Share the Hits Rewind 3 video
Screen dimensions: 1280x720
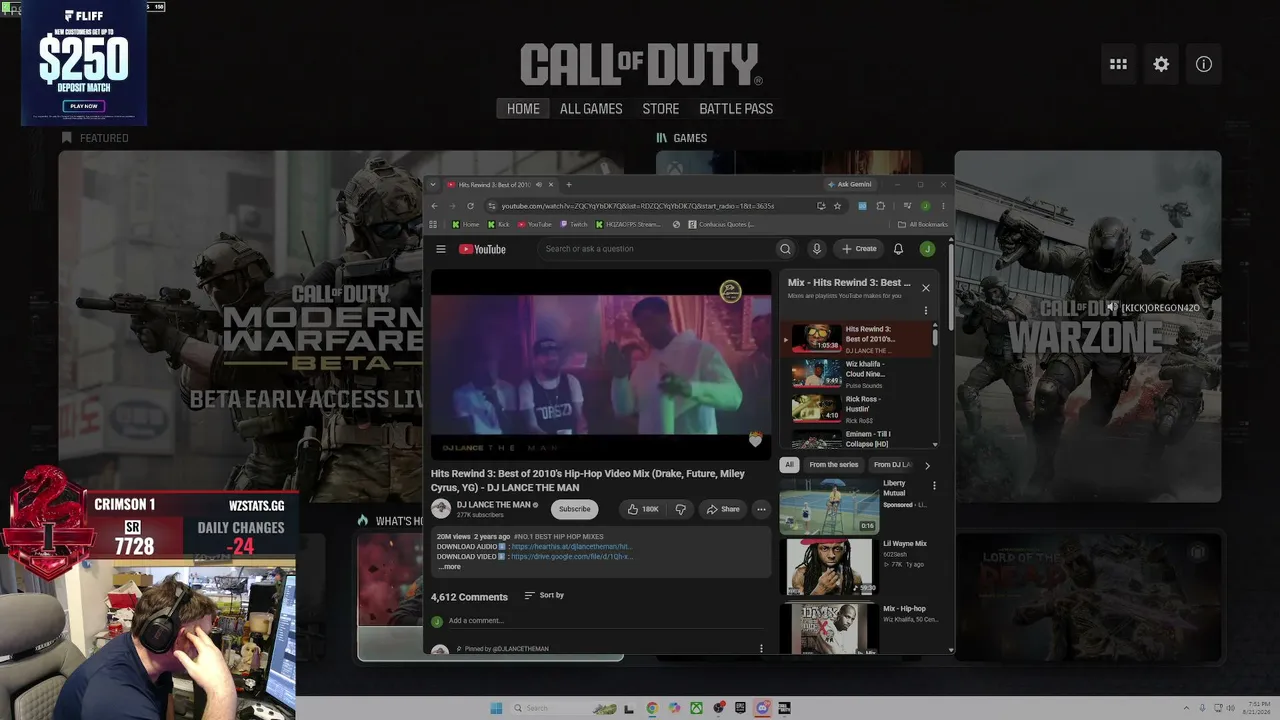click(723, 509)
